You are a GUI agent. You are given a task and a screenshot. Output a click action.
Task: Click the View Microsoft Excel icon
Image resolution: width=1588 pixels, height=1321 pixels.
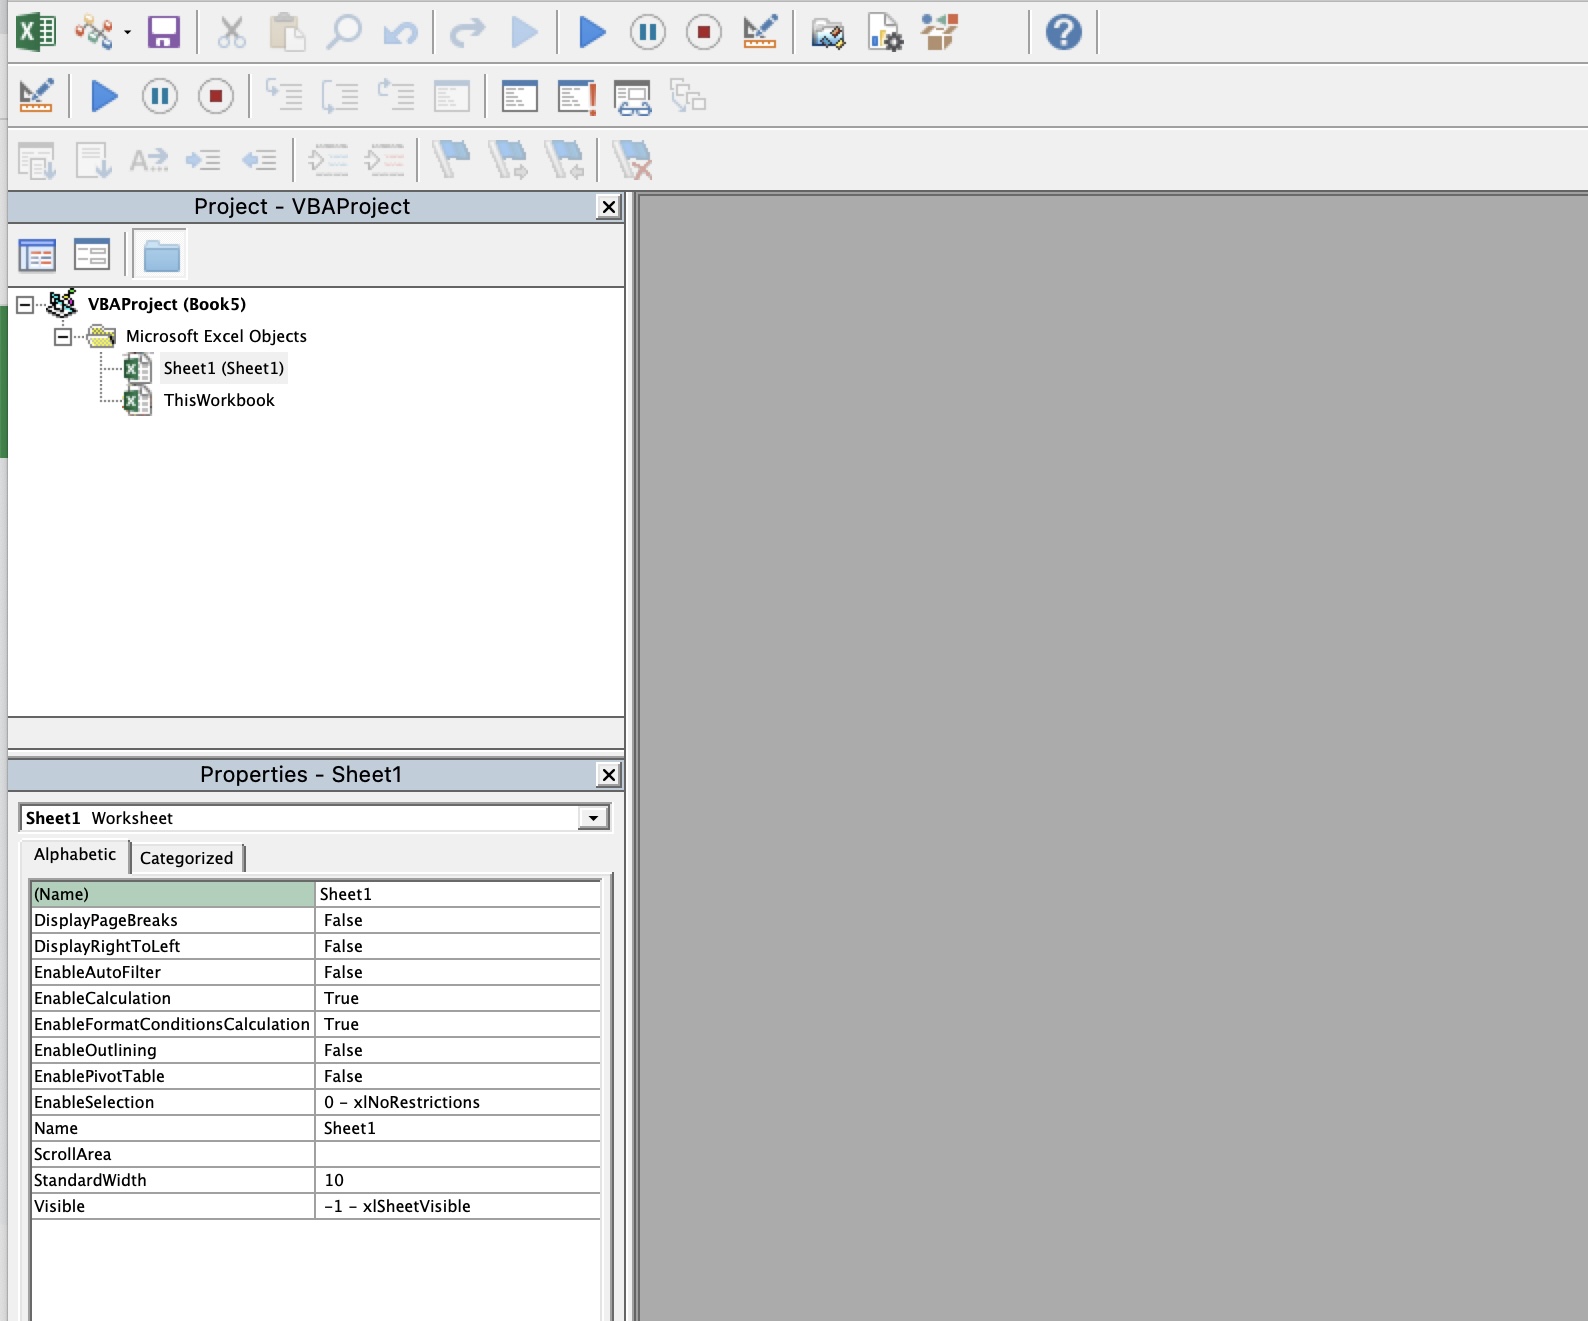(x=36, y=32)
